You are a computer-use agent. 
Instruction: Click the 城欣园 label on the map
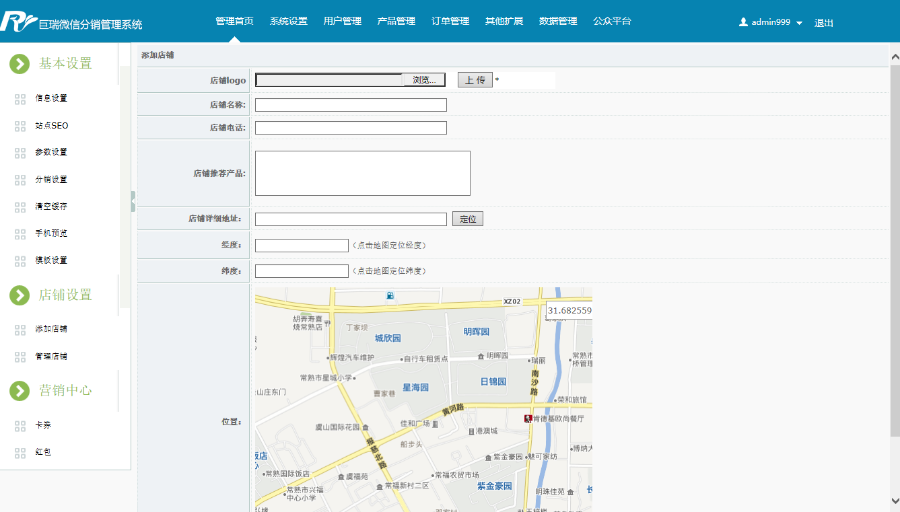click(388, 338)
